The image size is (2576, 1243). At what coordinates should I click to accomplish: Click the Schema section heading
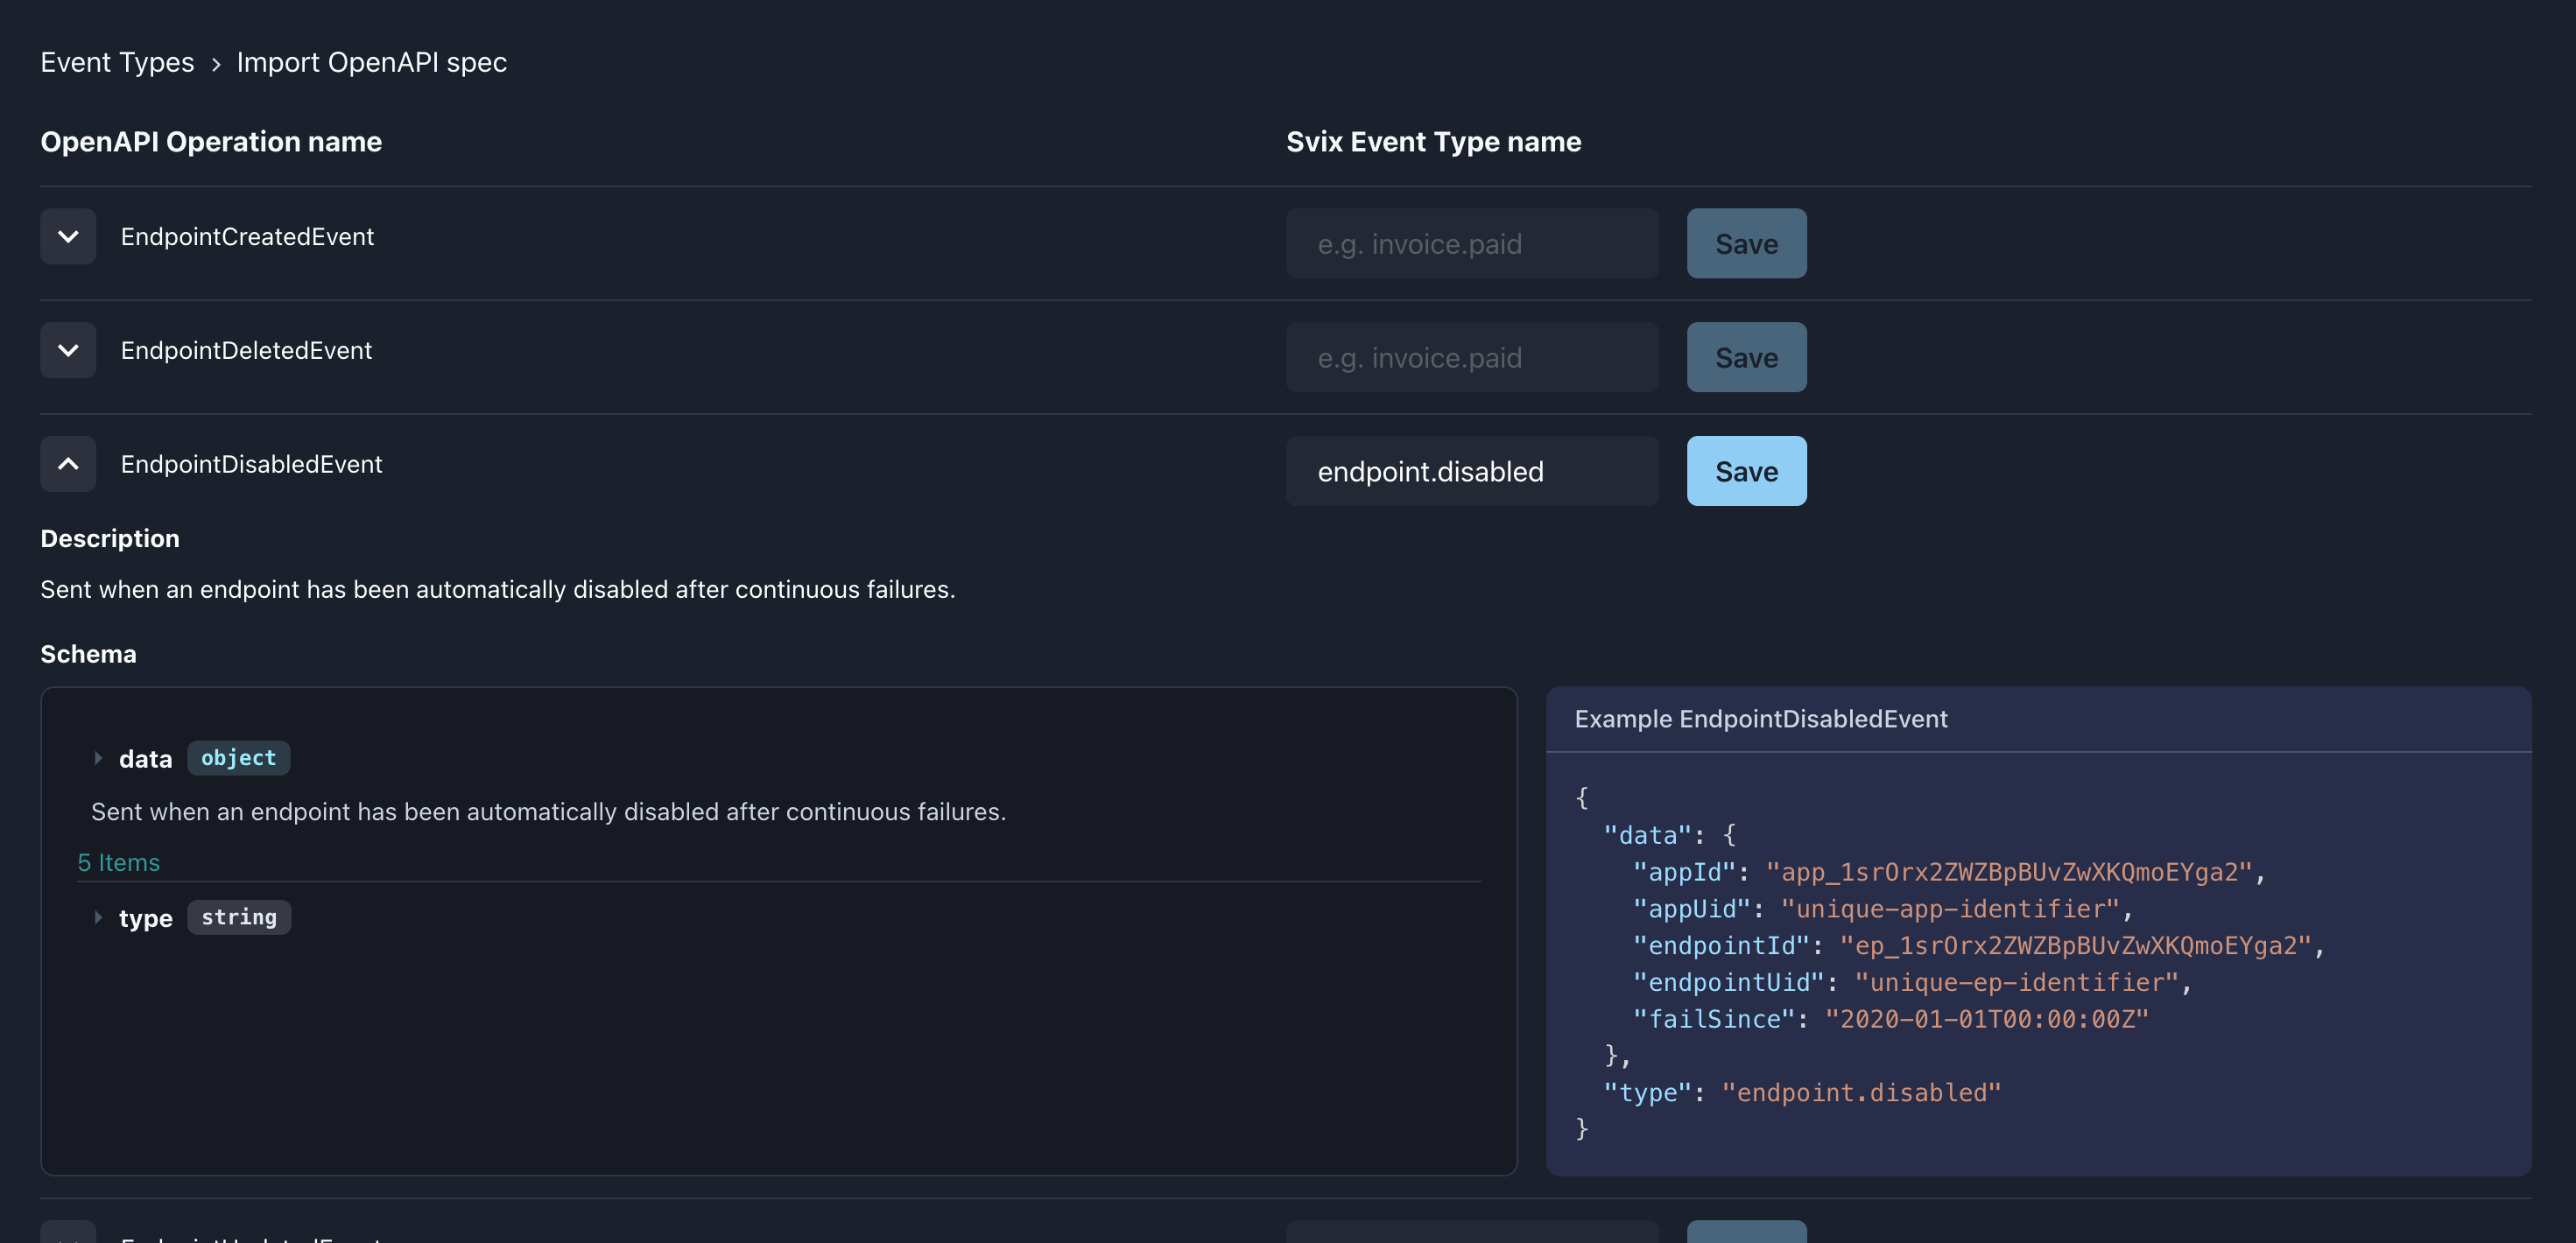pyautogui.click(x=88, y=654)
